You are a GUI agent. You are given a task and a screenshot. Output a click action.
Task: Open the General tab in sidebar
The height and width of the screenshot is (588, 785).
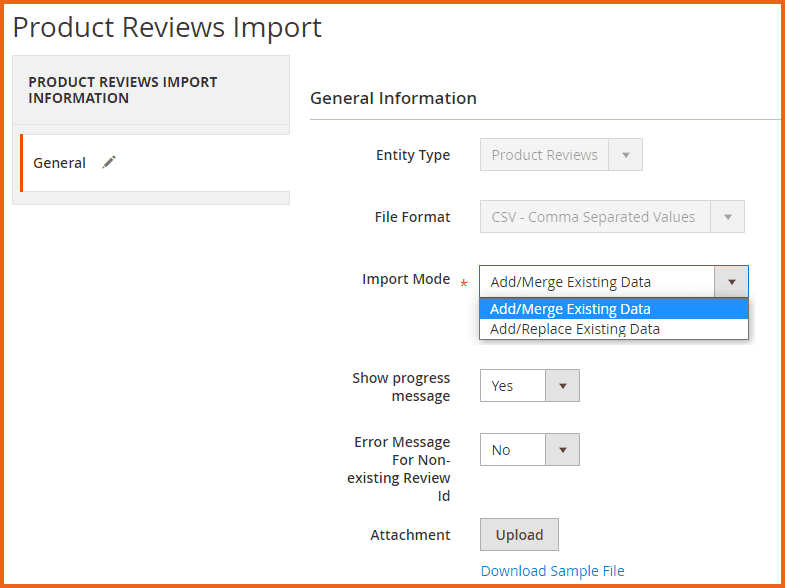pos(60,163)
